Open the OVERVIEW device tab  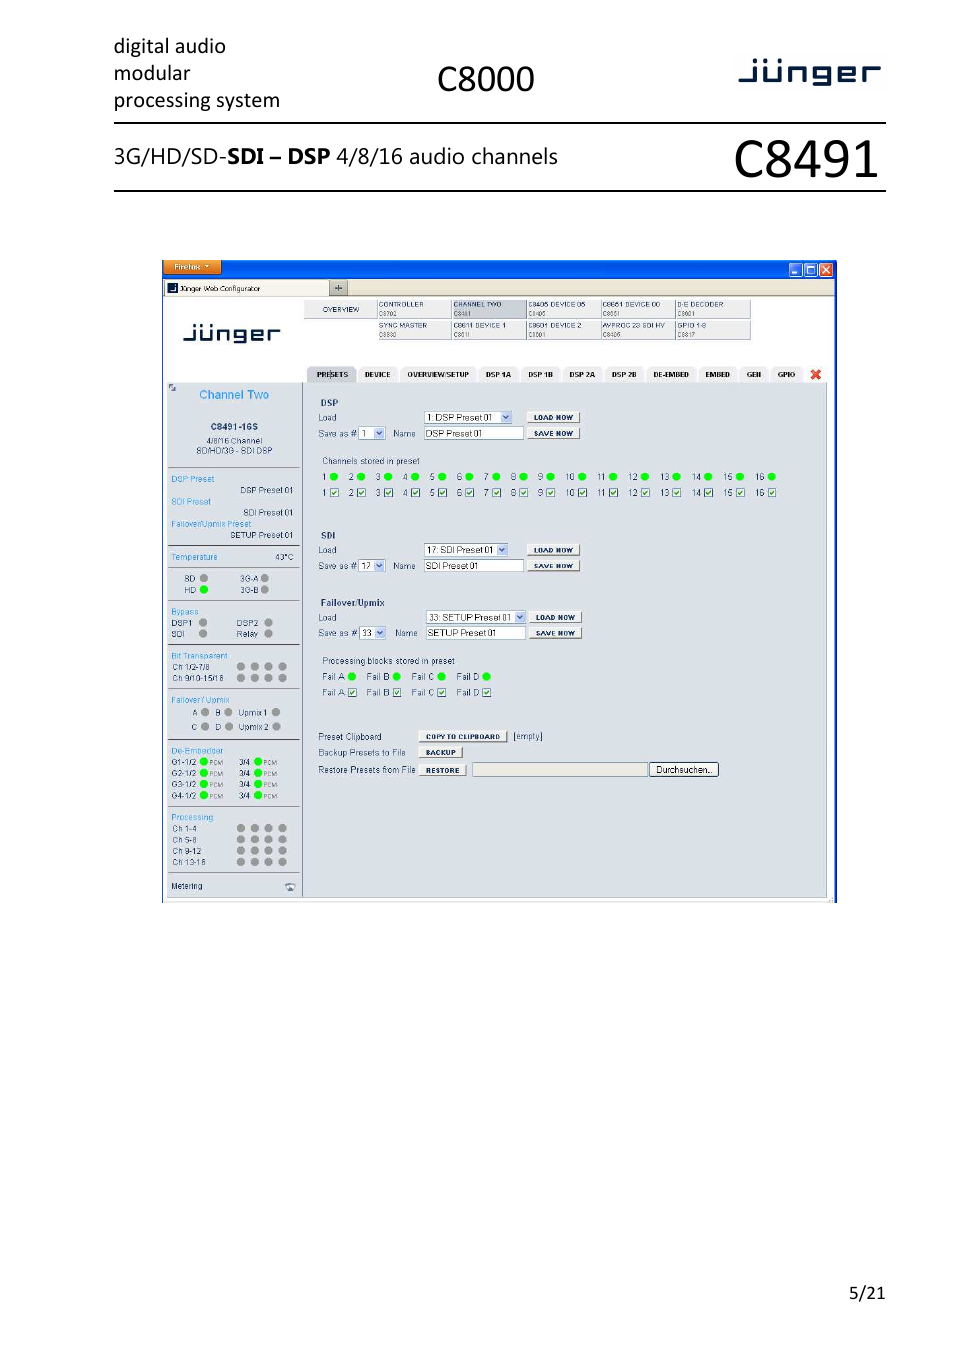(x=341, y=310)
